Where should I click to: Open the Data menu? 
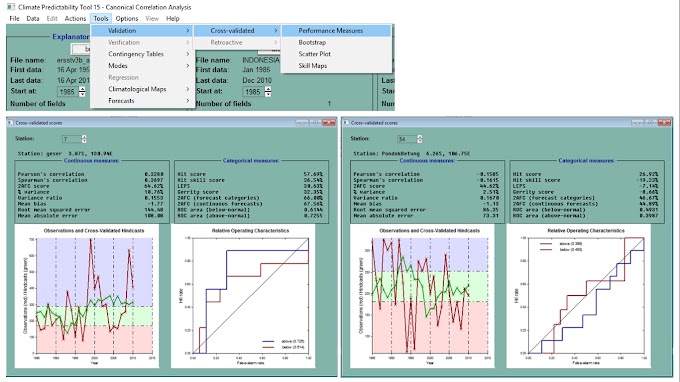pyautogui.click(x=33, y=19)
